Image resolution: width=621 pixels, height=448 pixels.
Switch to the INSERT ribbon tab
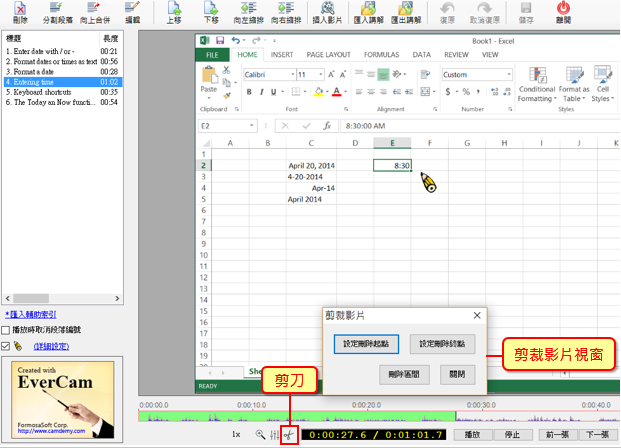pos(282,55)
